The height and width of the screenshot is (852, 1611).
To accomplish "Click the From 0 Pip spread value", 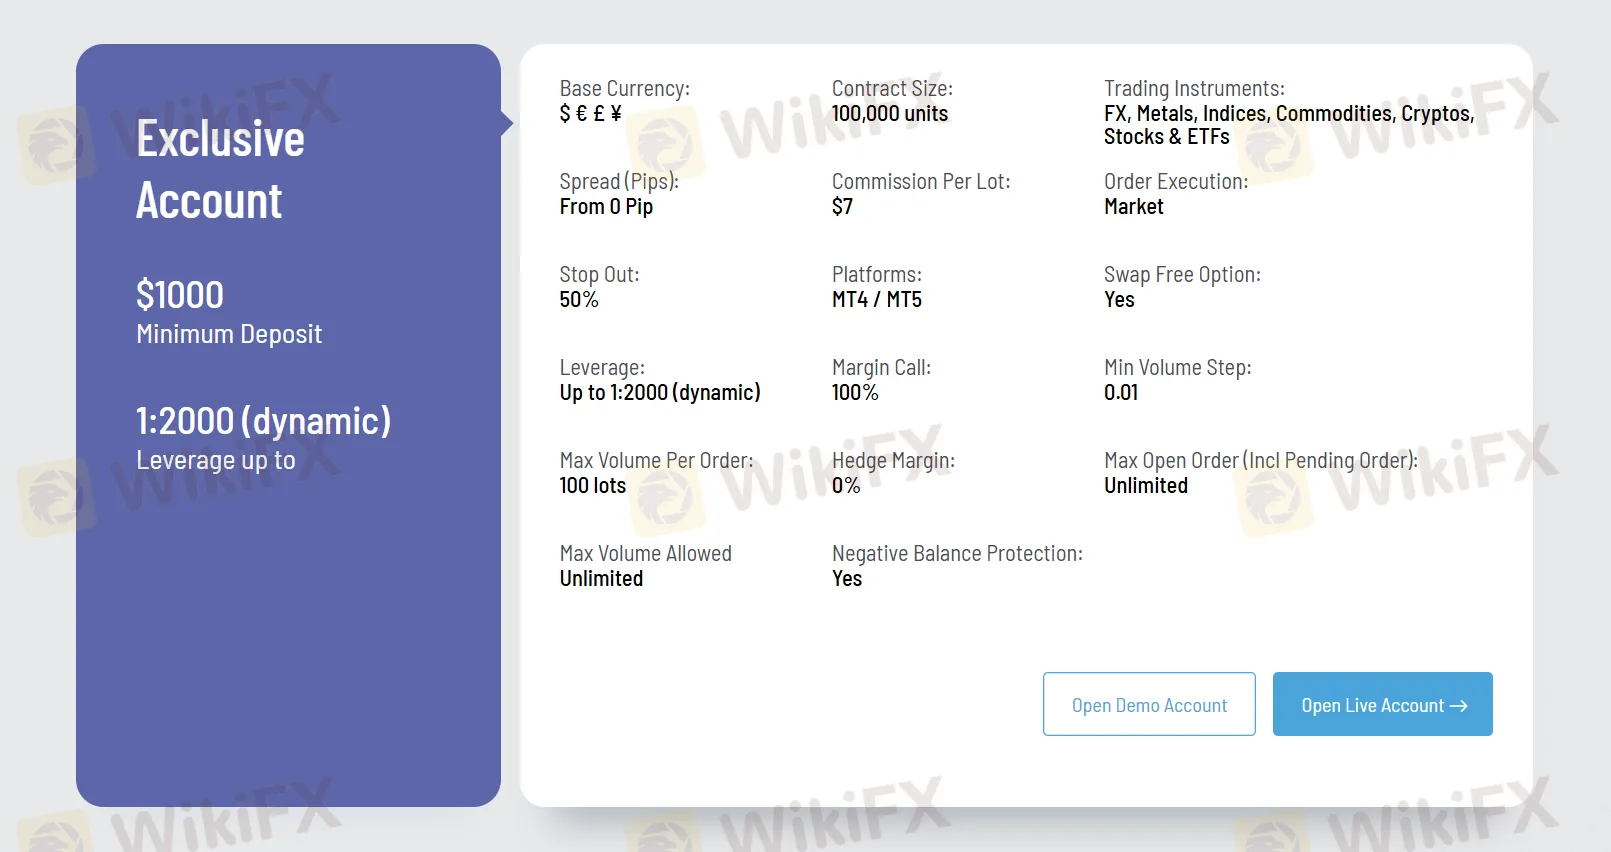I will [606, 207].
